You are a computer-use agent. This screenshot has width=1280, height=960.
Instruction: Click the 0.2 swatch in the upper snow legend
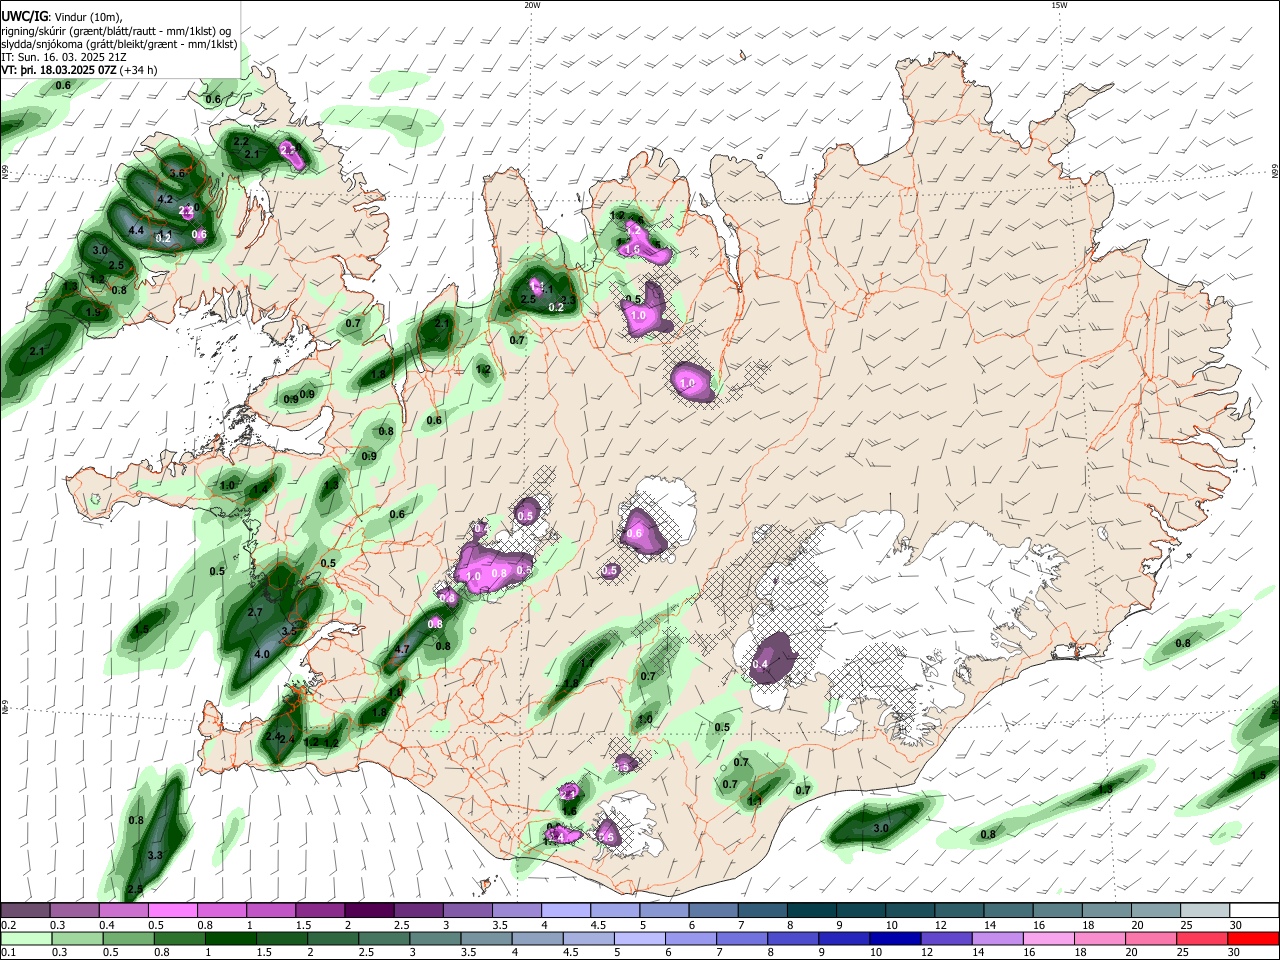(x=26, y=910)
